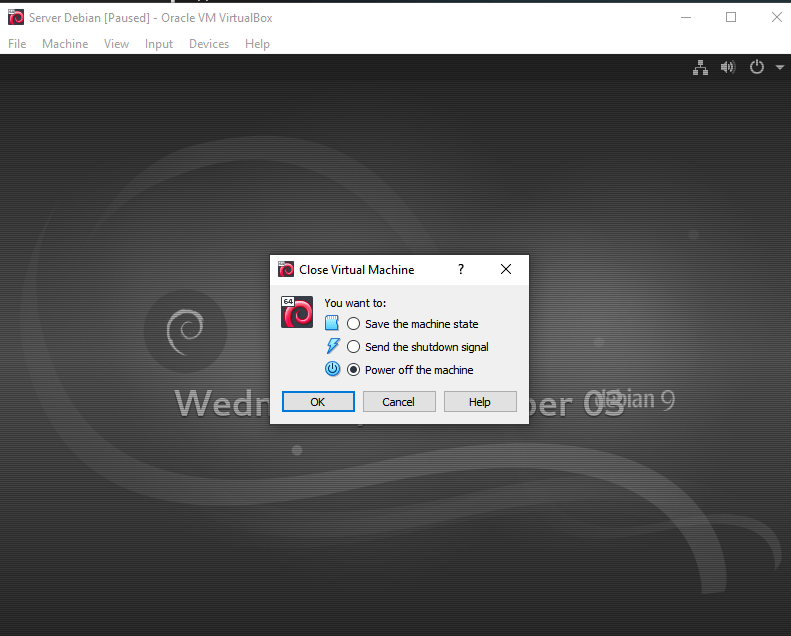
Task: Click the save state disk icon
Action: [x=333, y=323]
